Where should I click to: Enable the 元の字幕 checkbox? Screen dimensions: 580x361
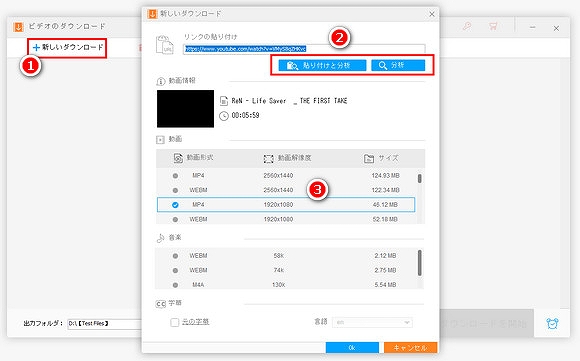175,322
